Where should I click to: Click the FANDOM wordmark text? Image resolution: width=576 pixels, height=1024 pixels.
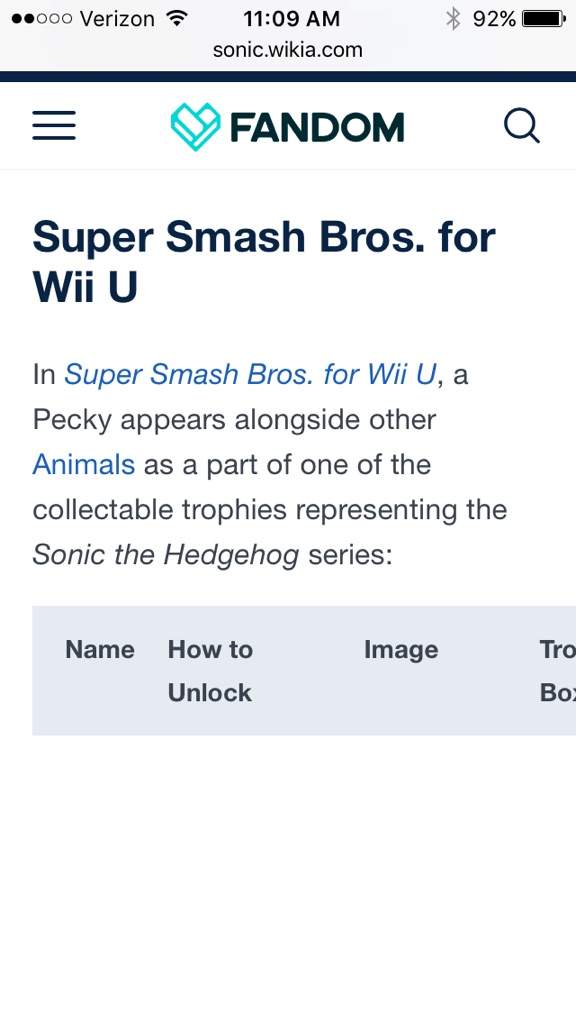pyautogui.click(x=317, y=127)
